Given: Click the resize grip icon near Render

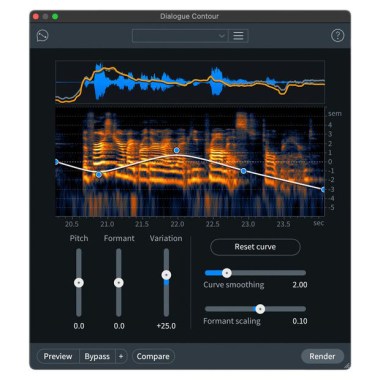Looking at the screenshot, I should pos(347,365).
